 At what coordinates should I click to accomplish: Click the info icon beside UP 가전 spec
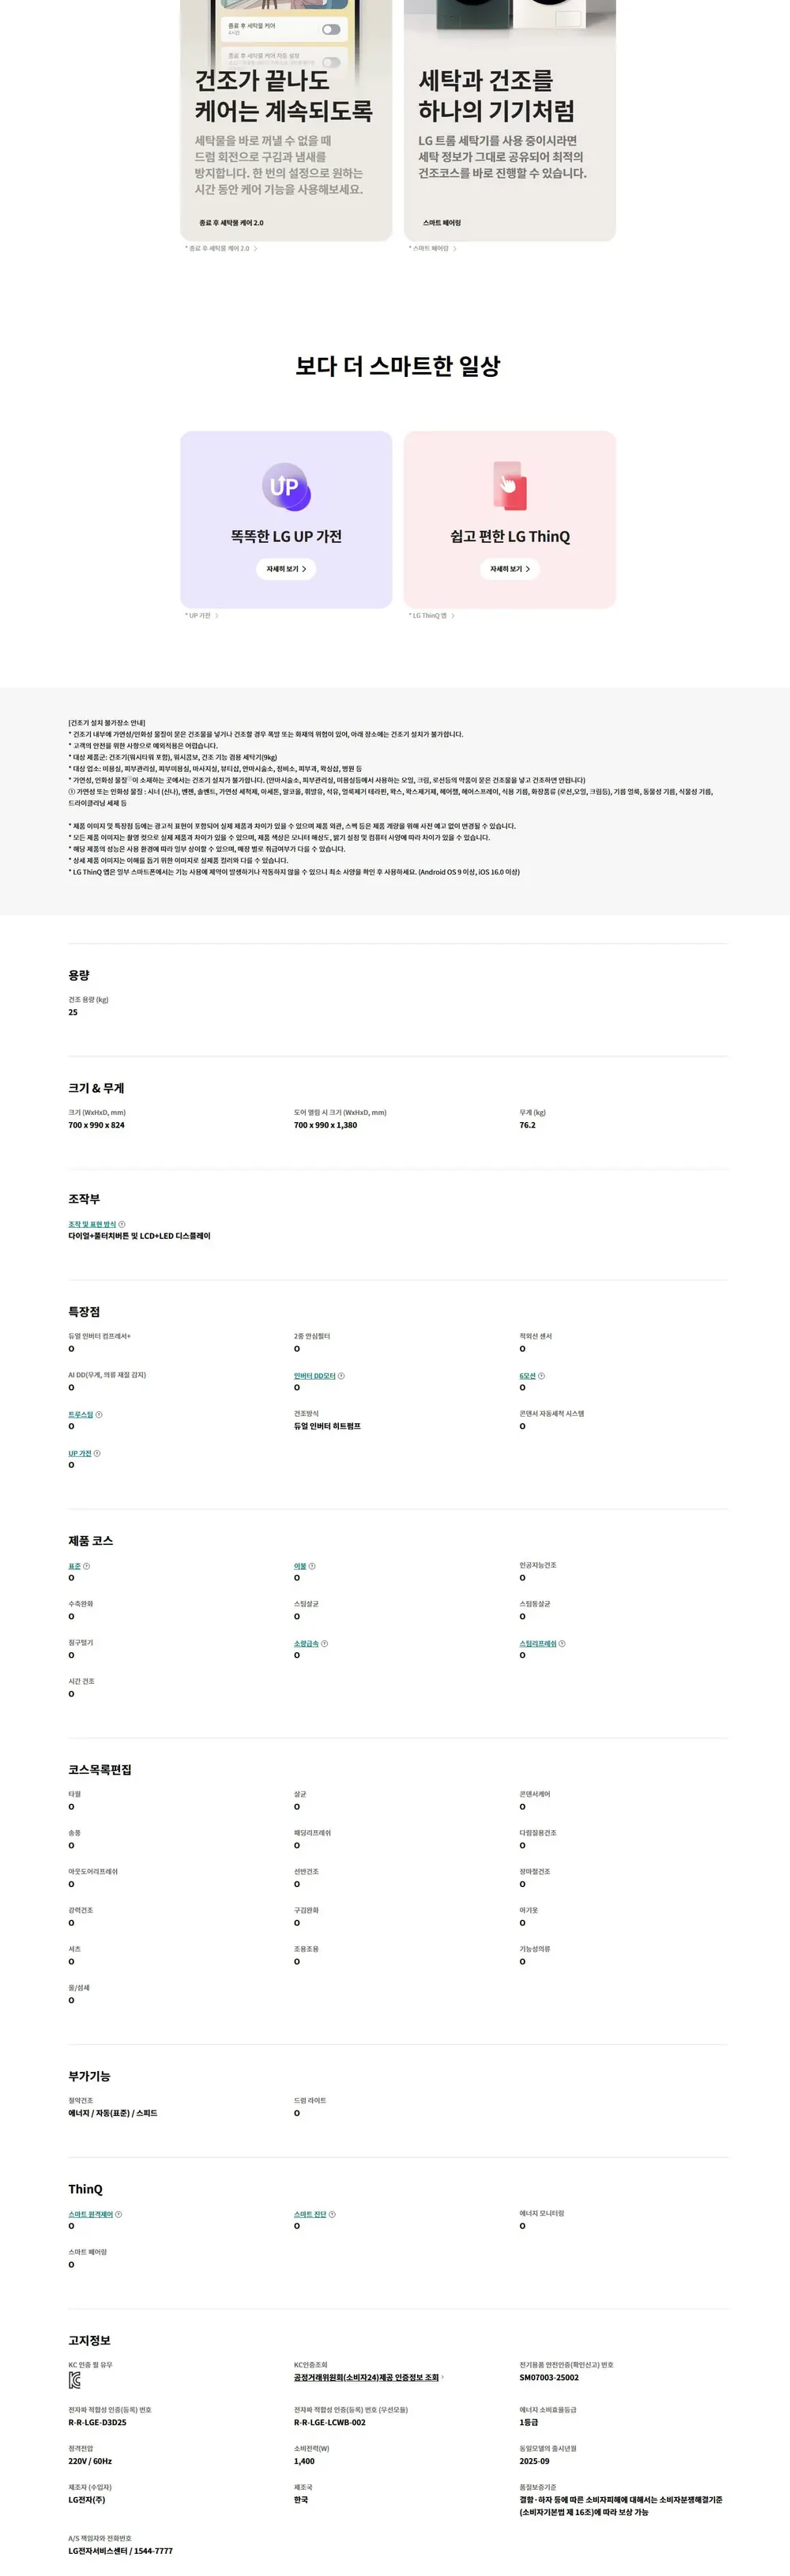tap(97, 1453)
